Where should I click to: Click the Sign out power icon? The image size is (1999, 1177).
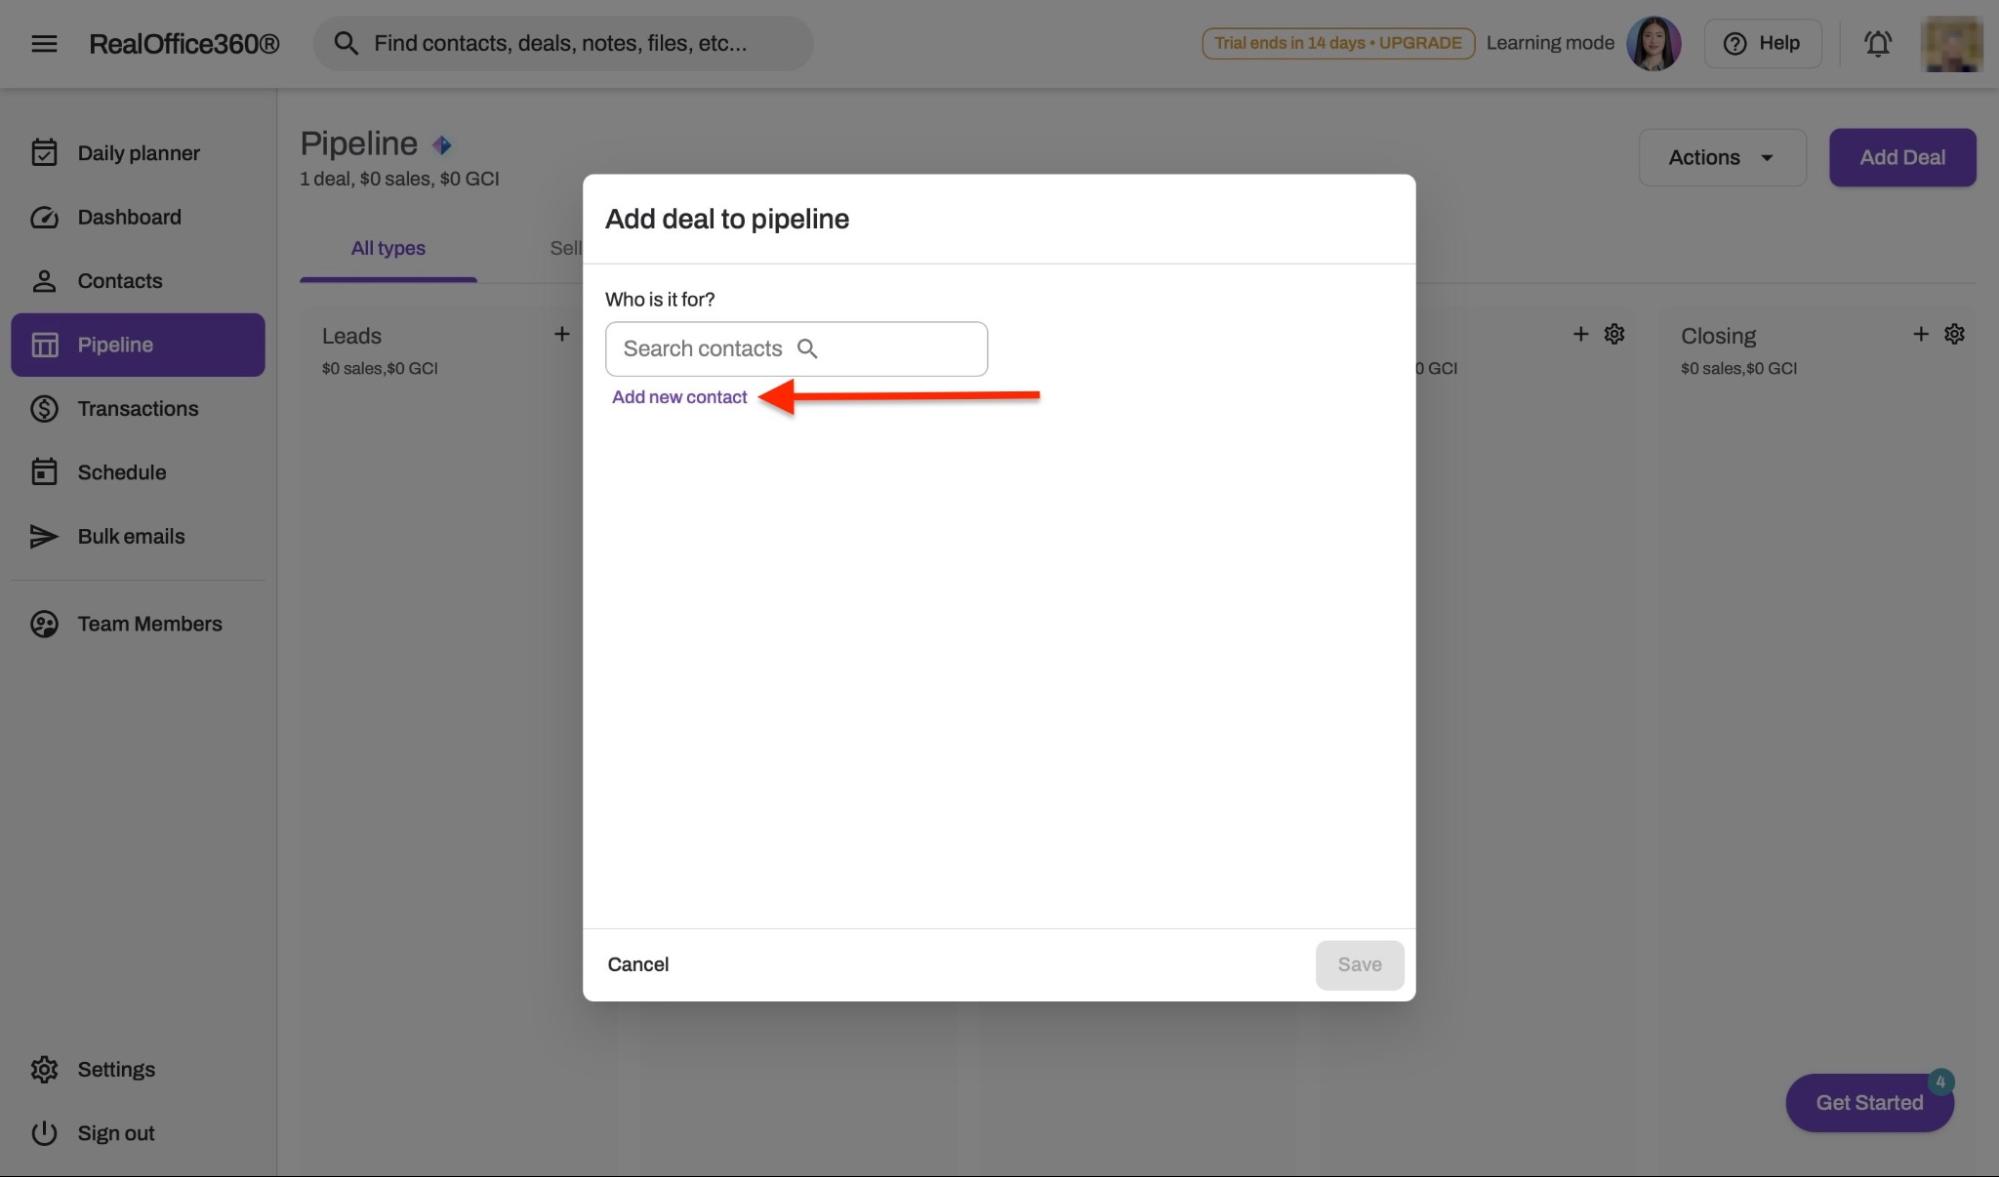coord(44,1133)
